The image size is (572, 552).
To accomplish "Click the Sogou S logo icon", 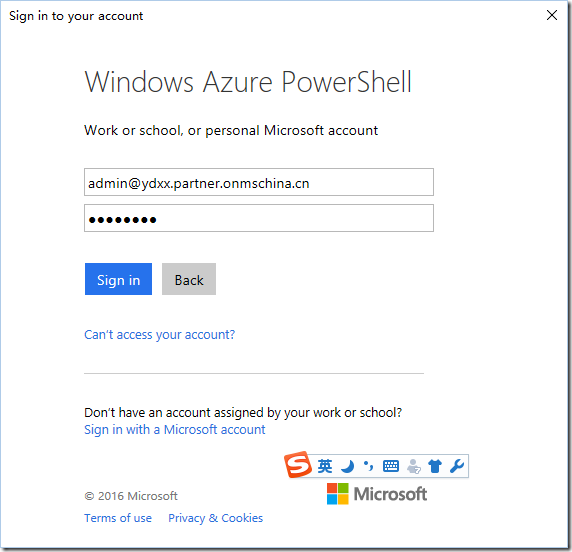I will pos(298,464).
